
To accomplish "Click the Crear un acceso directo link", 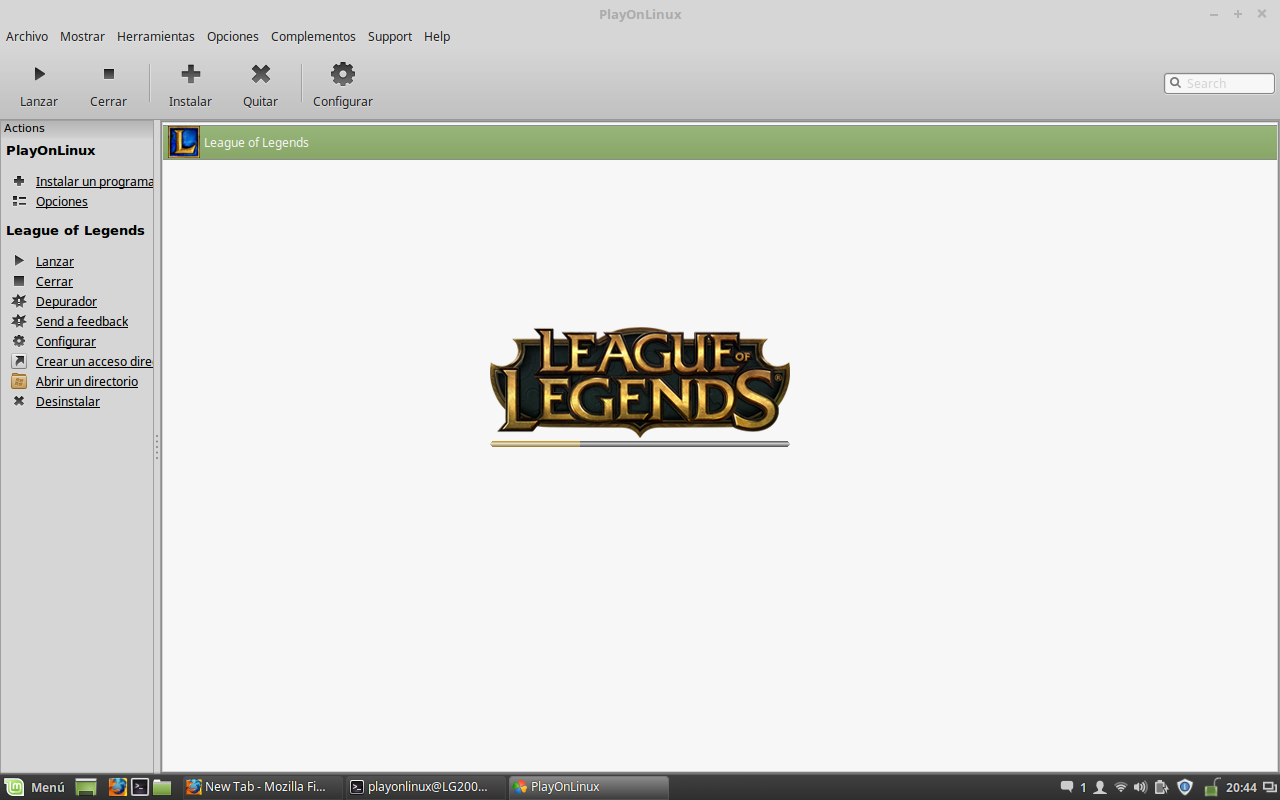I will (x=94, y=361).
